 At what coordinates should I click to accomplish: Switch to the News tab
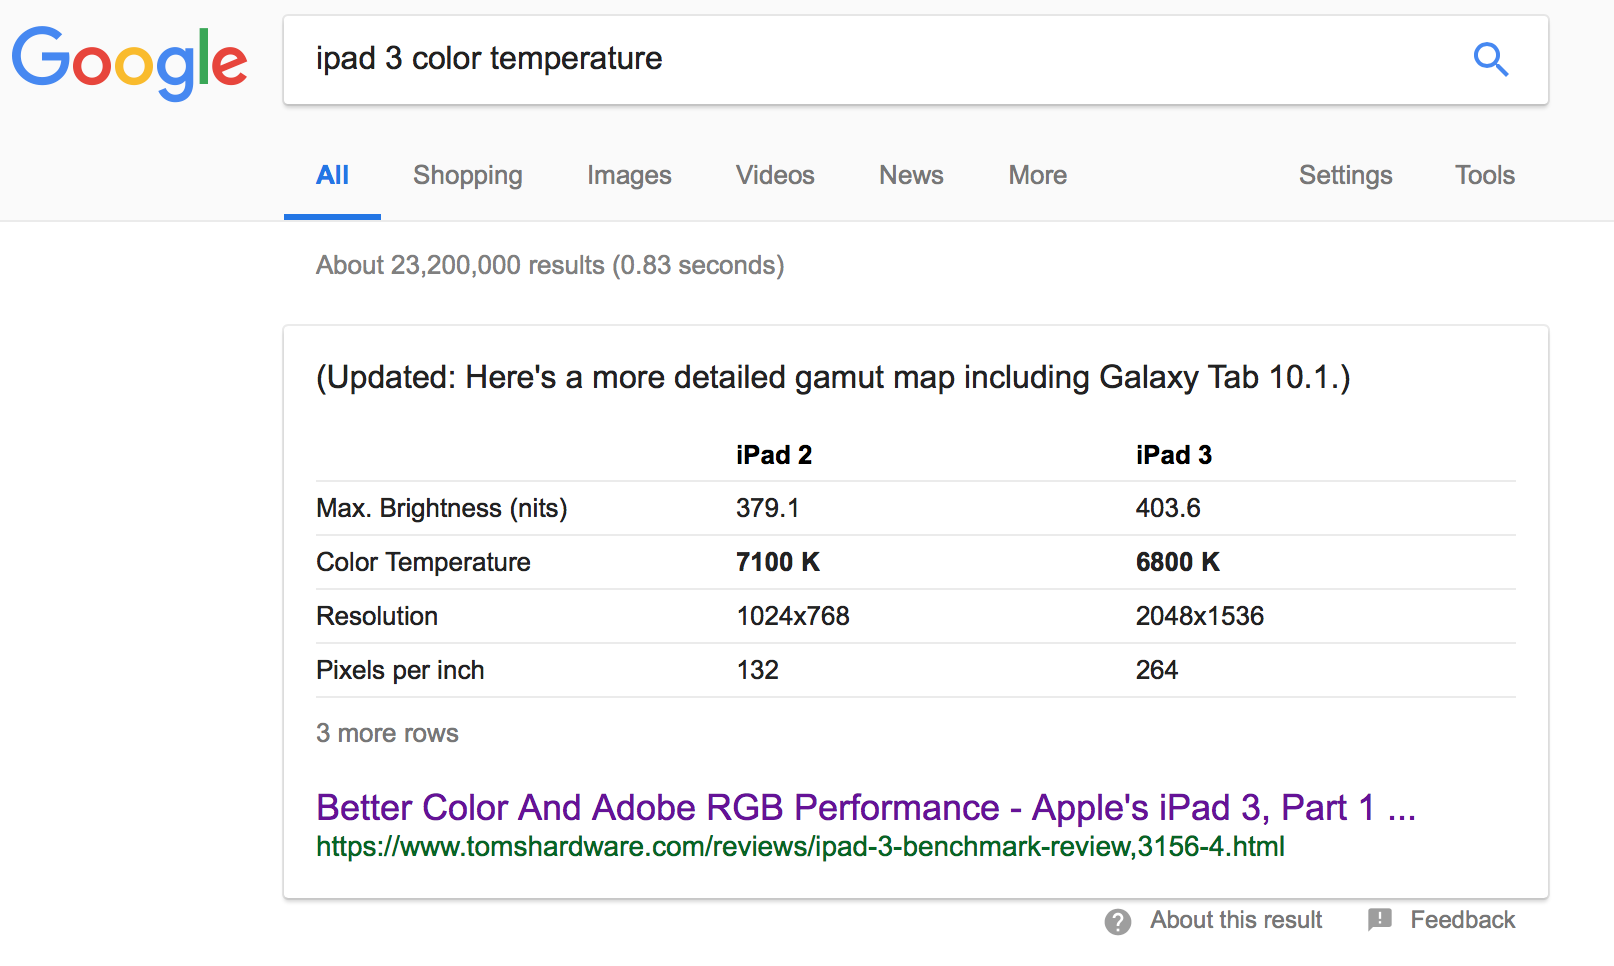[x=911, y=176]
